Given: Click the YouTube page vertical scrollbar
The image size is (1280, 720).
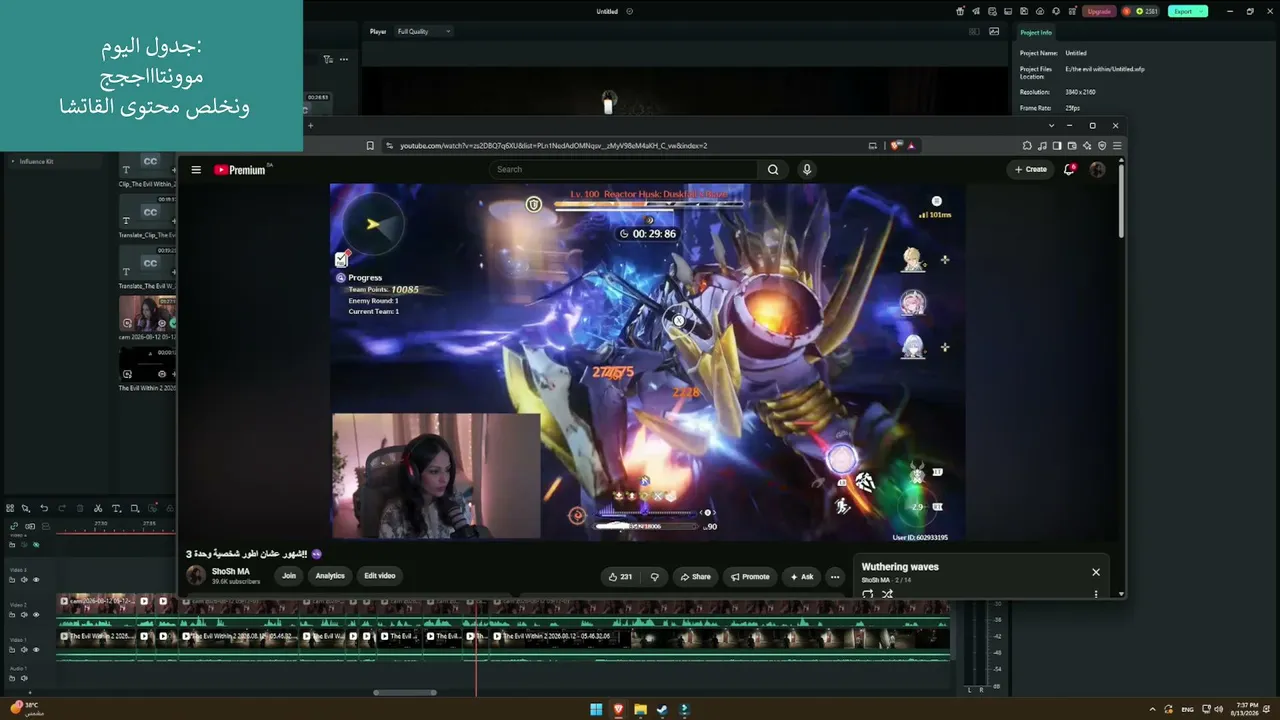Looking at the screenshot, I should 1121,200.
